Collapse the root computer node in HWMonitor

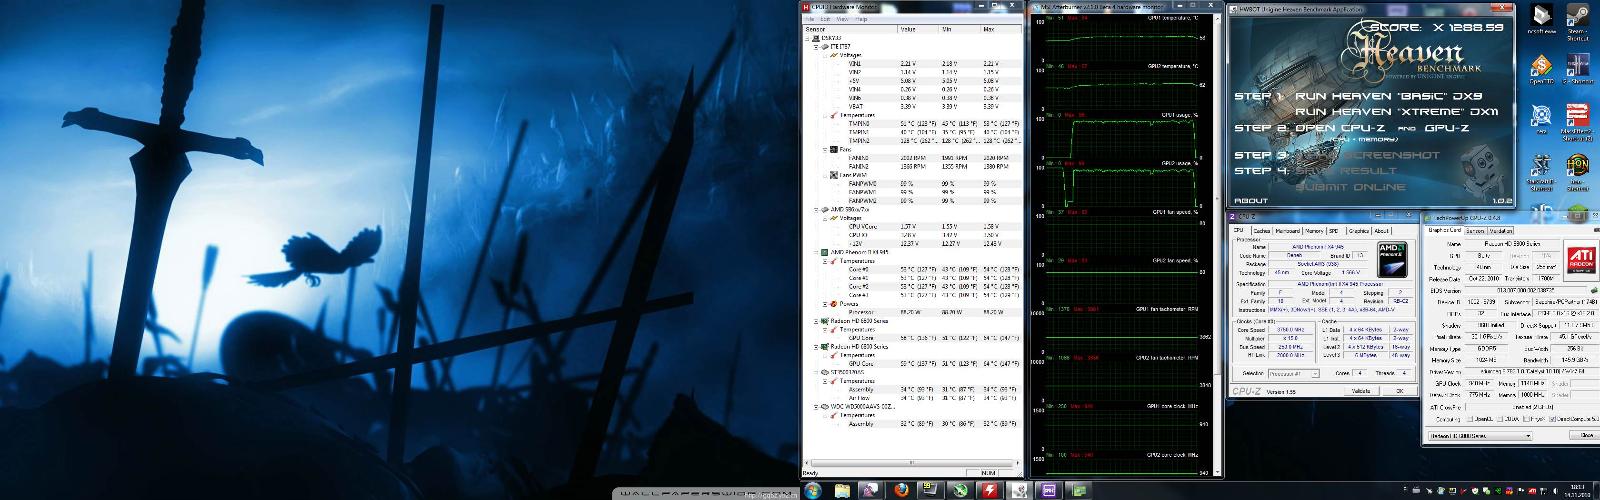(x=809, y=37)
